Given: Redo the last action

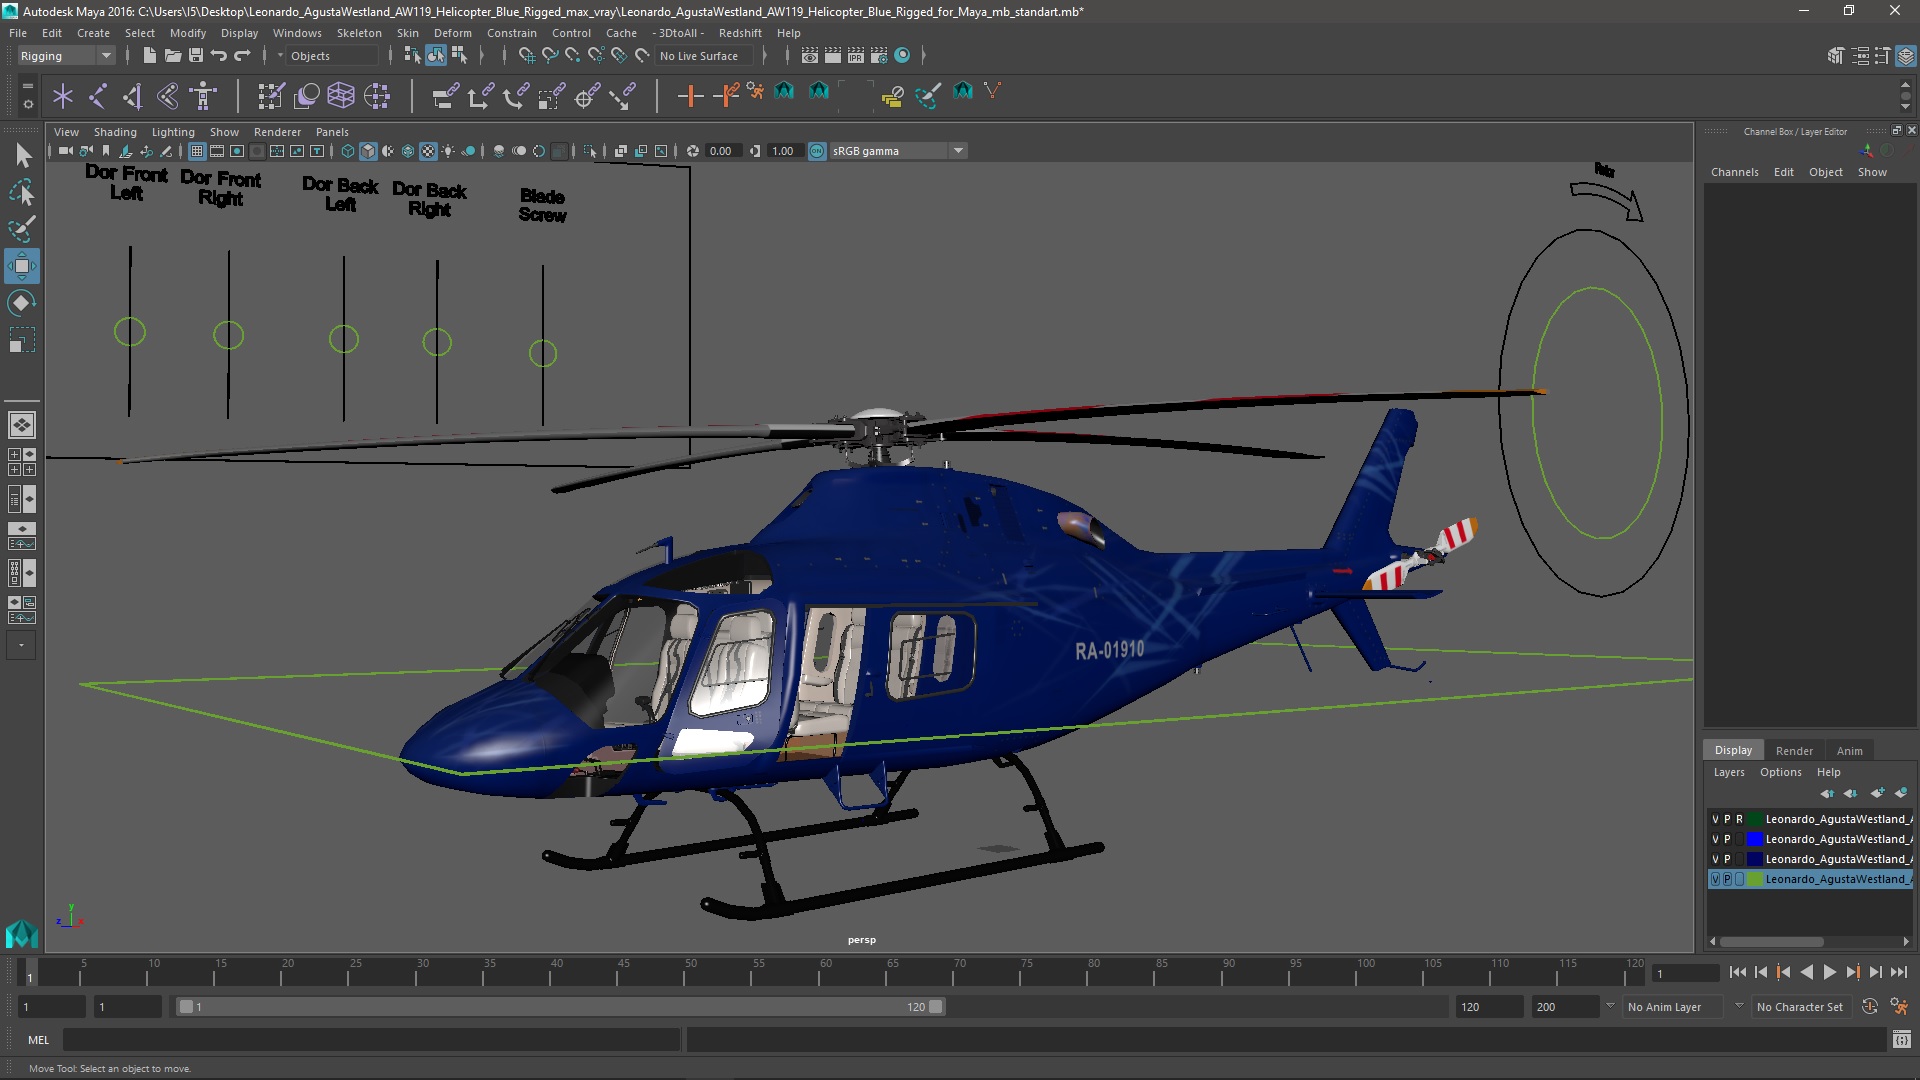Looking at the screenshot, I should (241, 56).
